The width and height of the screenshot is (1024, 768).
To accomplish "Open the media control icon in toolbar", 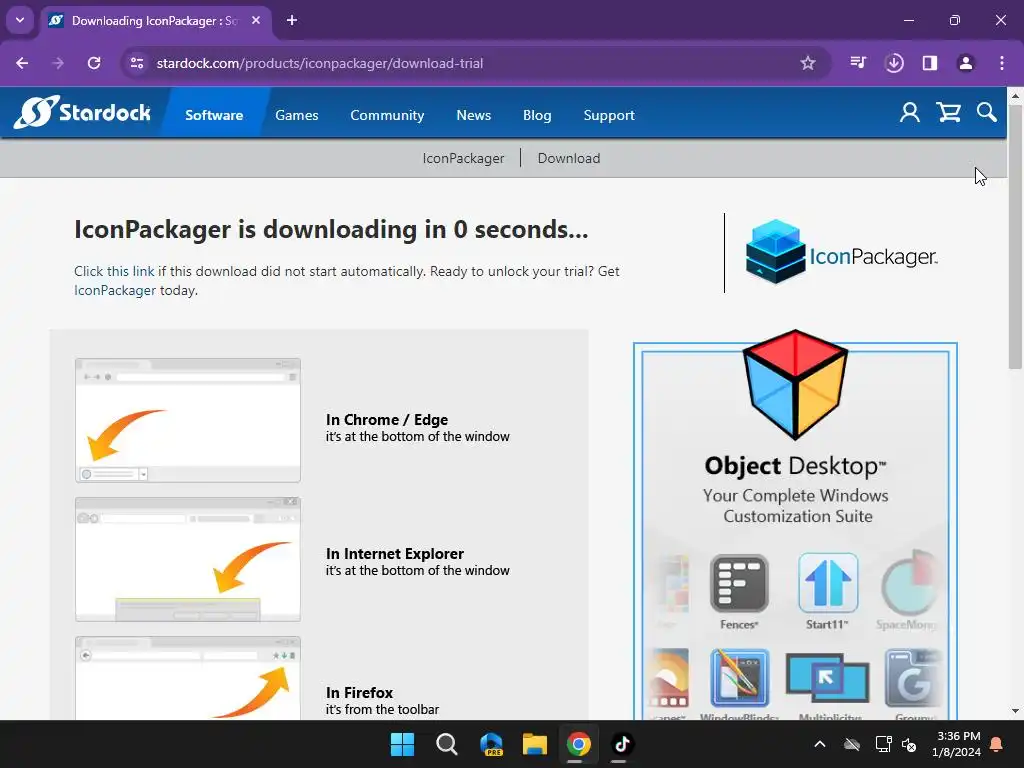I will tap(858, 63).
